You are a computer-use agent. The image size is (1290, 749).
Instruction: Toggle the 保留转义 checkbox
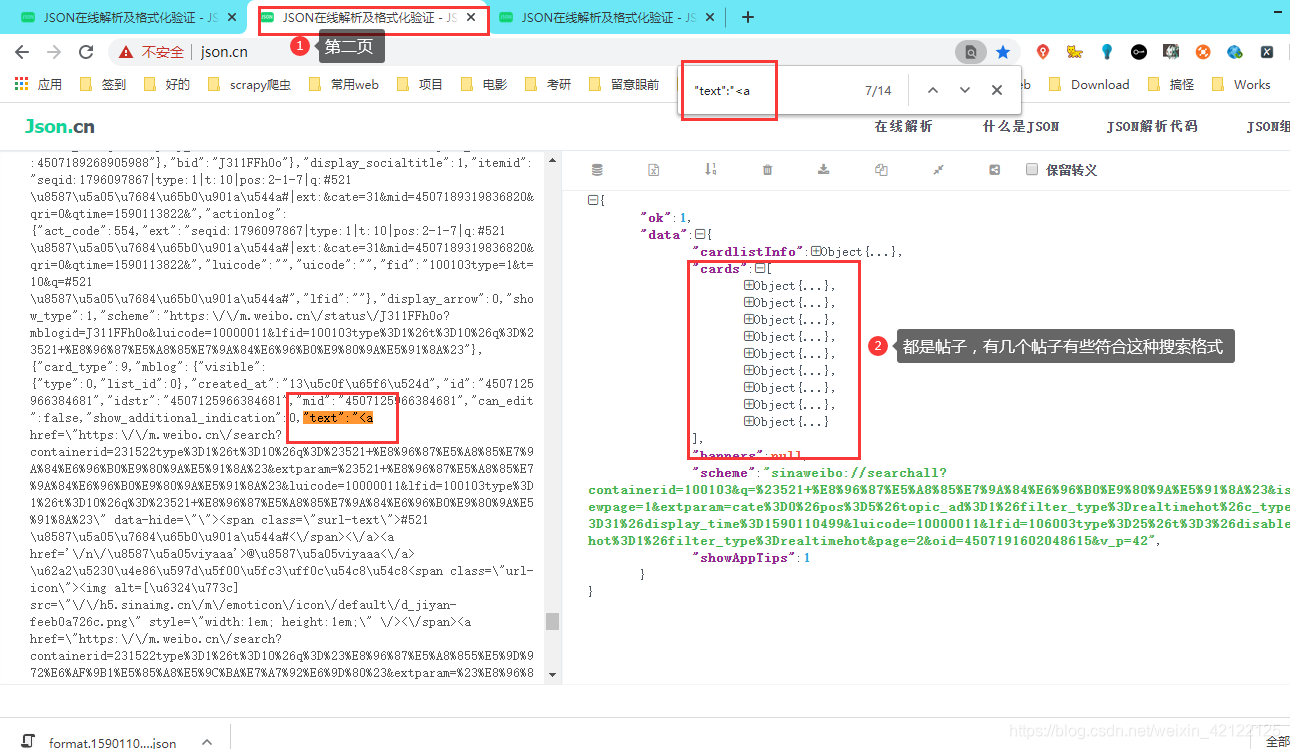1032,169
